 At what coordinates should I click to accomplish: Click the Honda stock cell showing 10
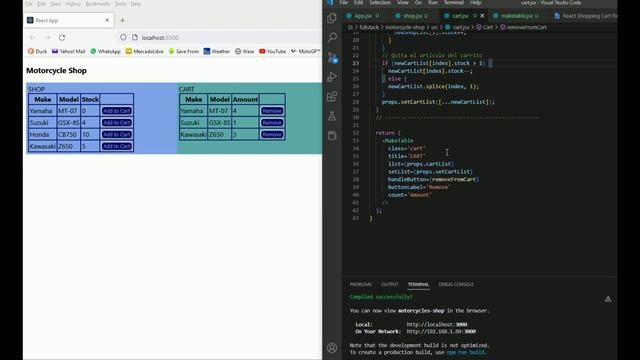click(x=90, y=134)
